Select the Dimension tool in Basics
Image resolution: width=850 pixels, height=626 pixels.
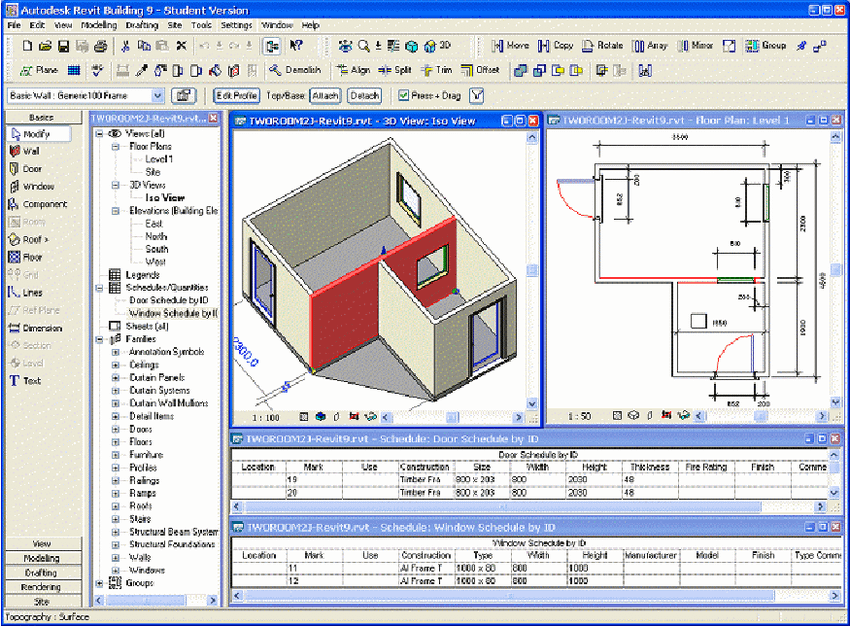click(35, 328)
